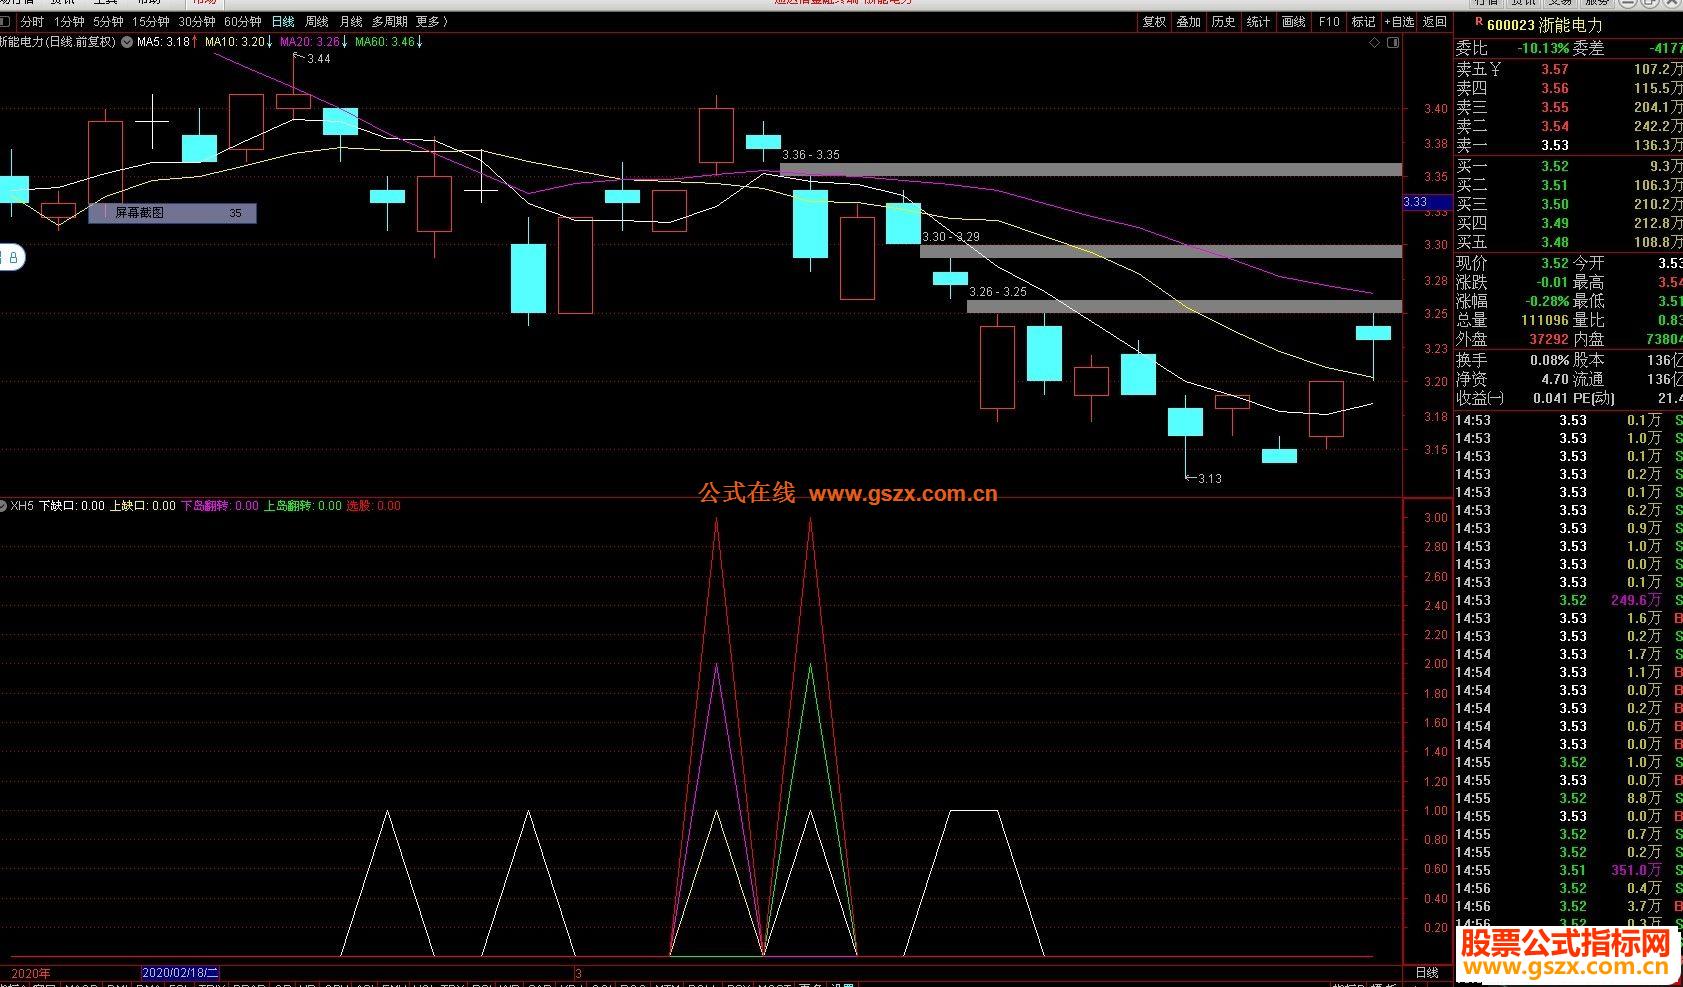This screenshot has width=1683, height=987.
Task: Click the 3.13 low price label on chart
Action: click(1210, 478)
